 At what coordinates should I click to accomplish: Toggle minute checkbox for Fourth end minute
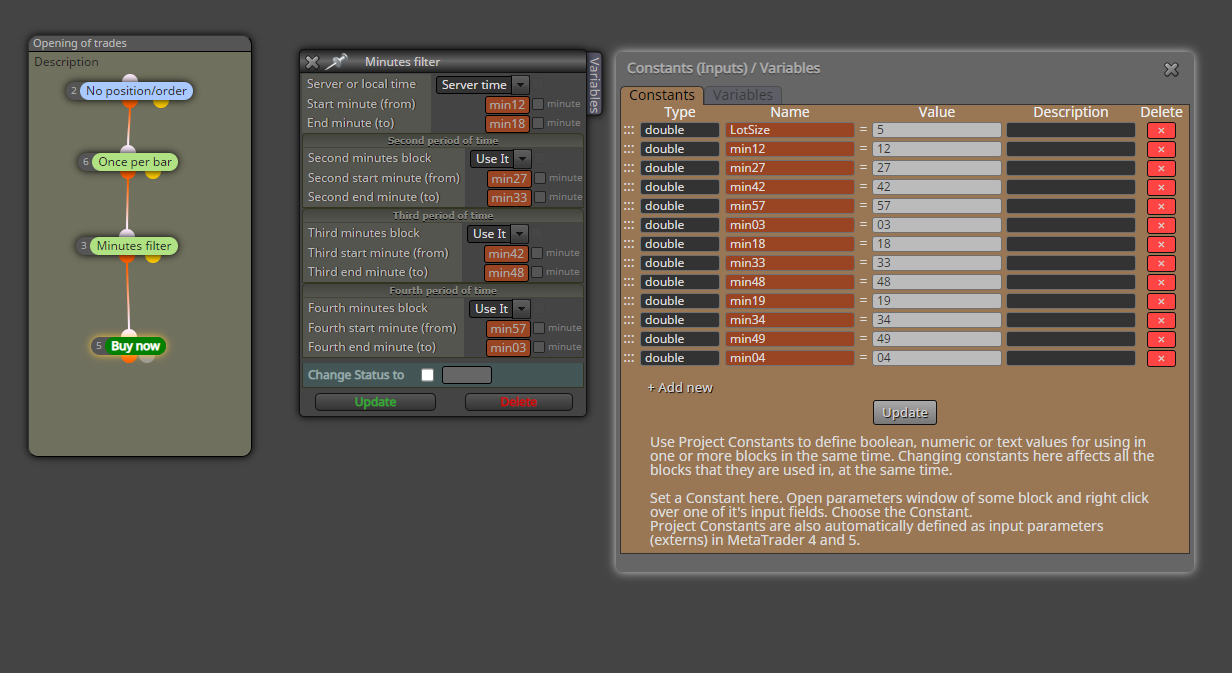click(x=540, y=347)
